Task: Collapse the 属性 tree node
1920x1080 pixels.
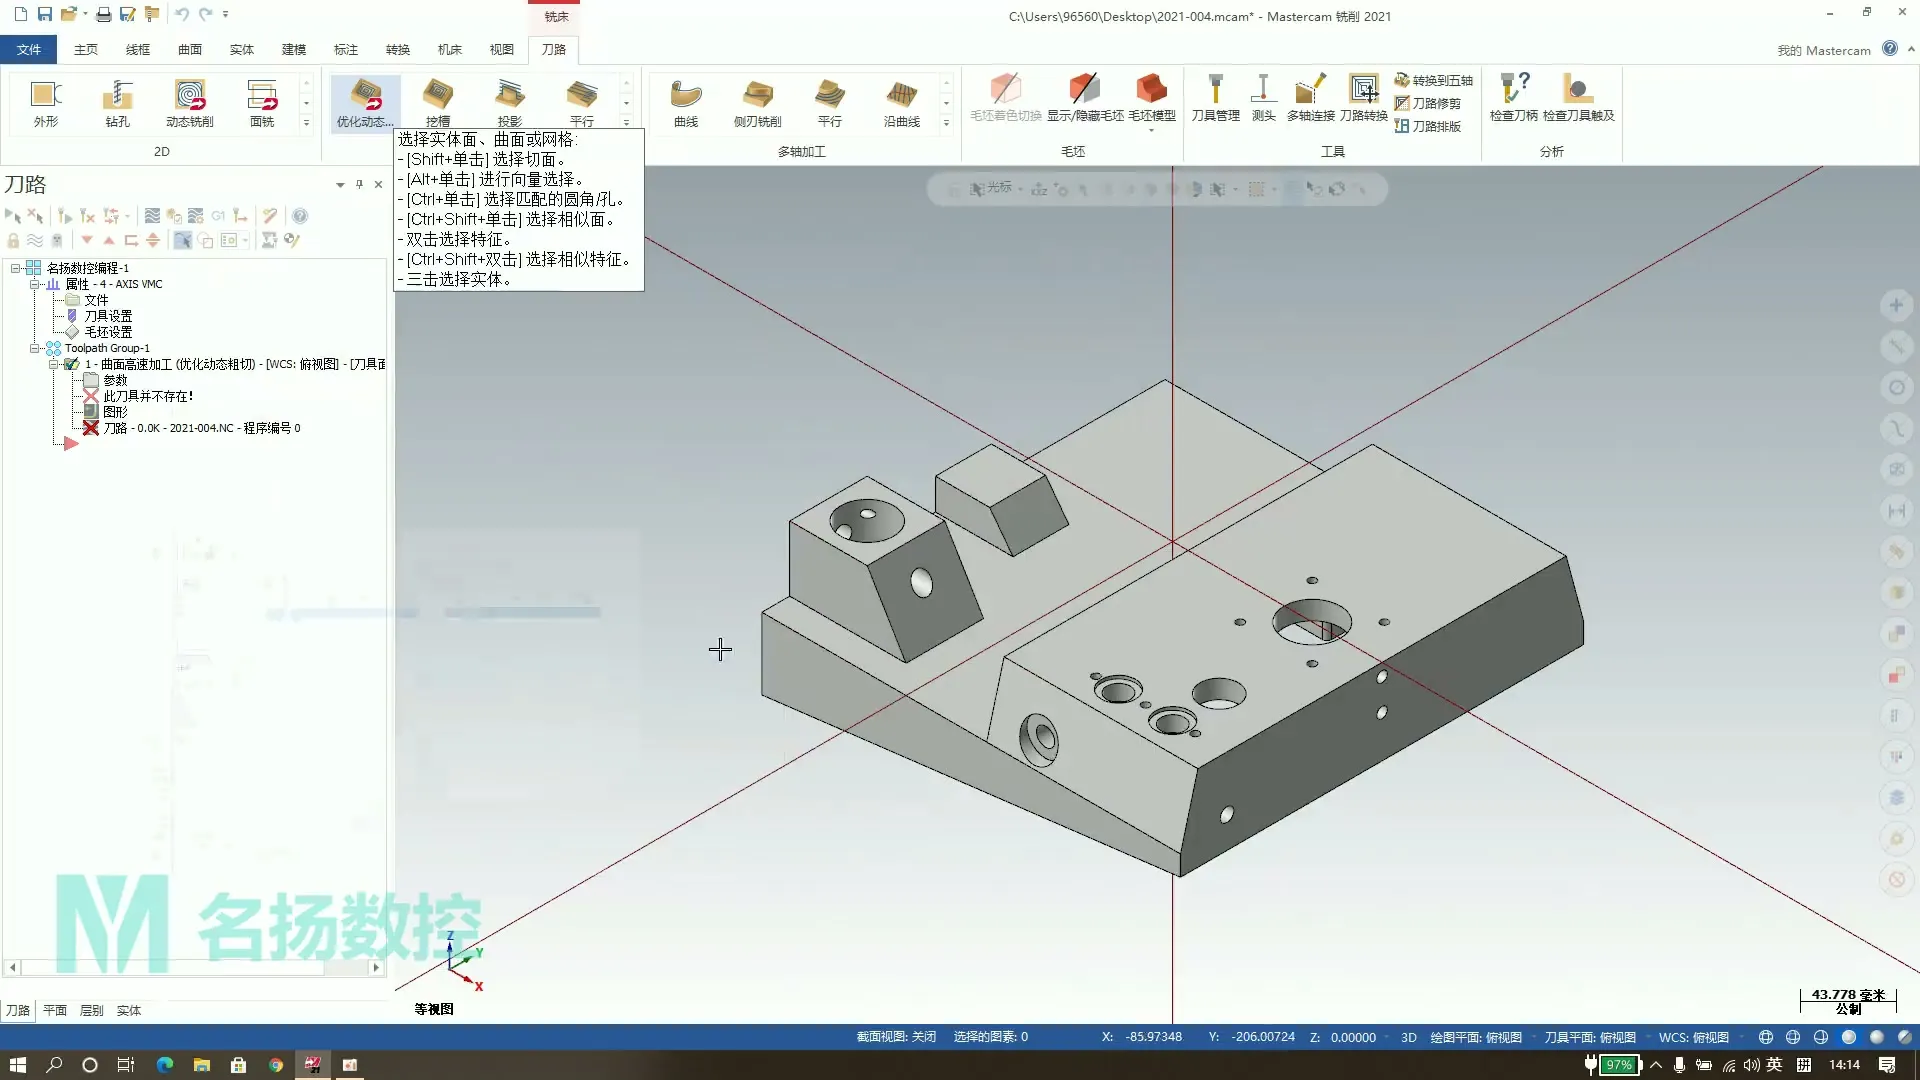Action: [35, 284]
